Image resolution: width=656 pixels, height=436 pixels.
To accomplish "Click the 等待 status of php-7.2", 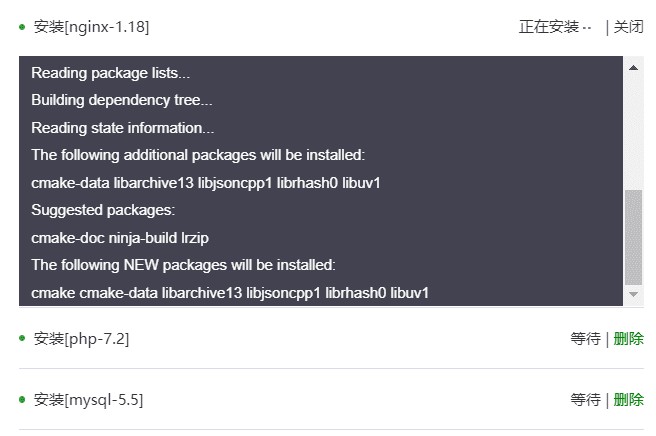I will [x=586, y=339].
